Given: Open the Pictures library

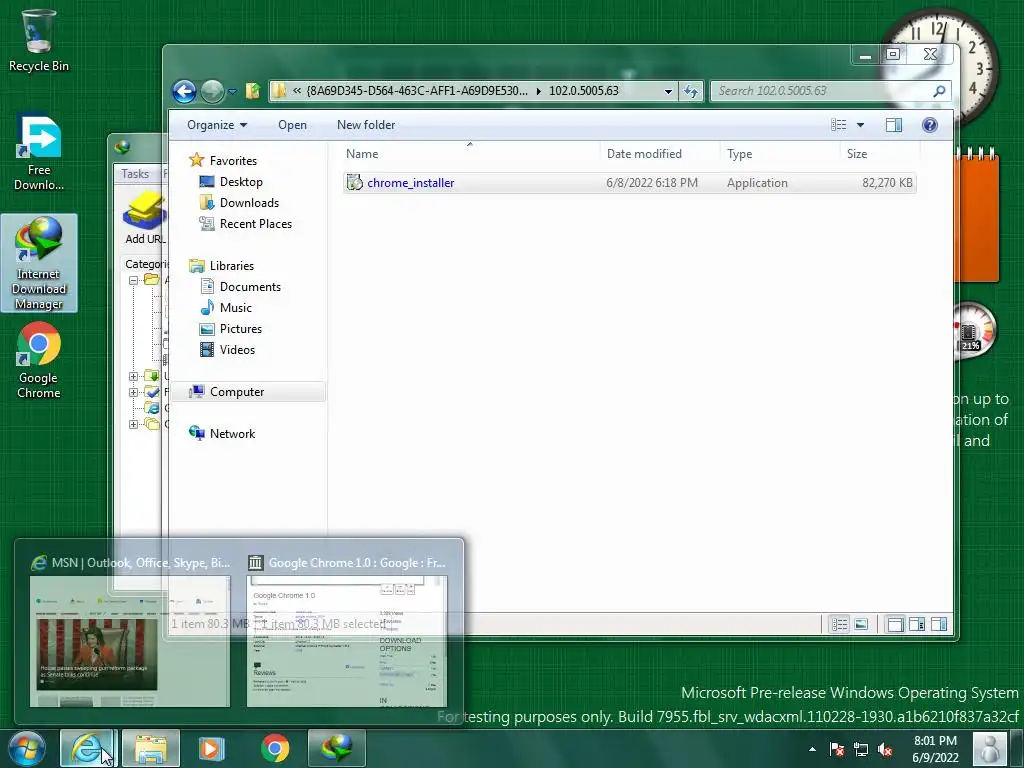Looking at the screenshot, I should [x=240, y=328].
